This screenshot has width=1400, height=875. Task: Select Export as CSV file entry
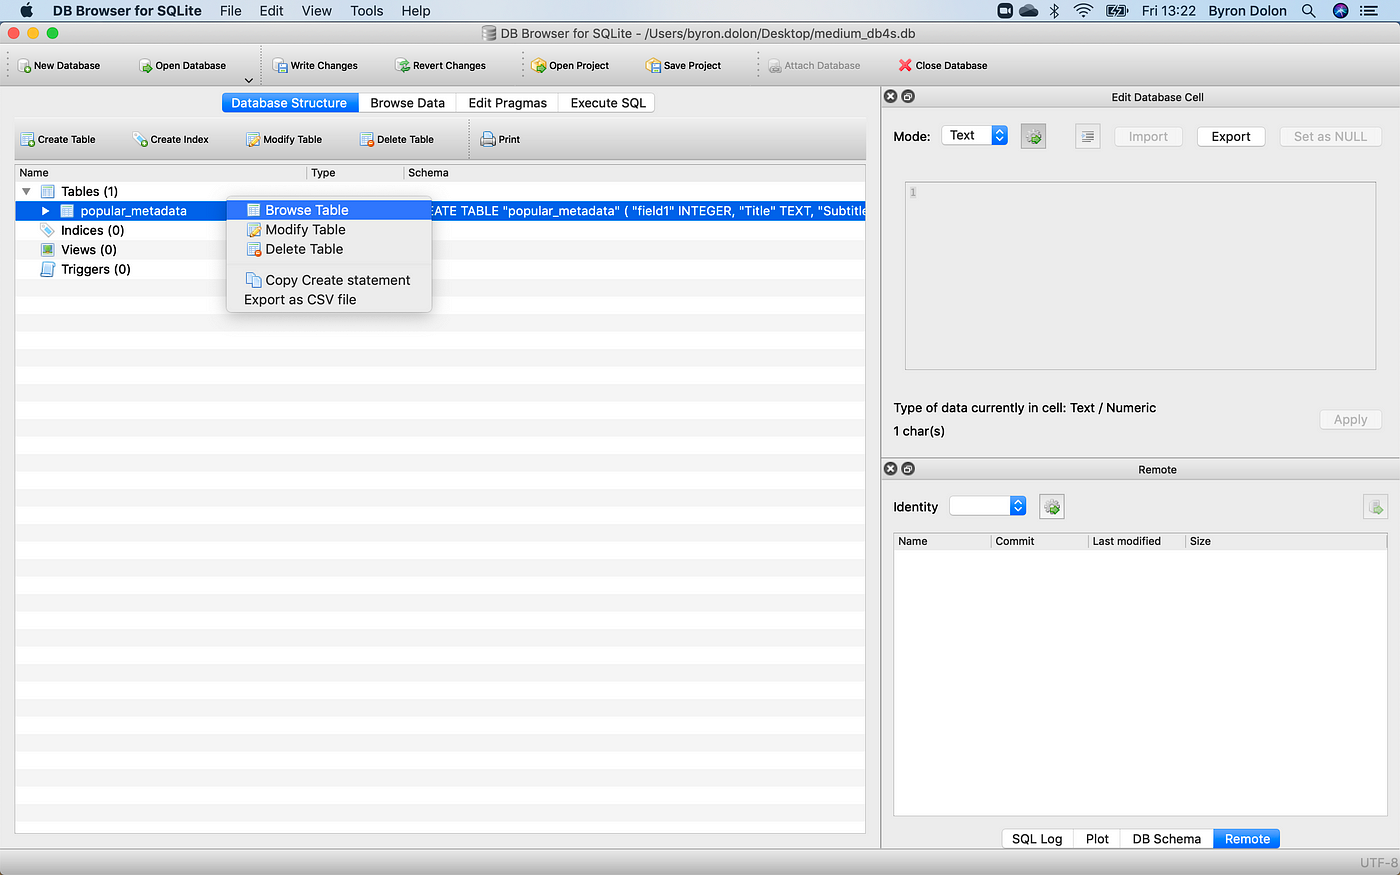coord(329,300)
